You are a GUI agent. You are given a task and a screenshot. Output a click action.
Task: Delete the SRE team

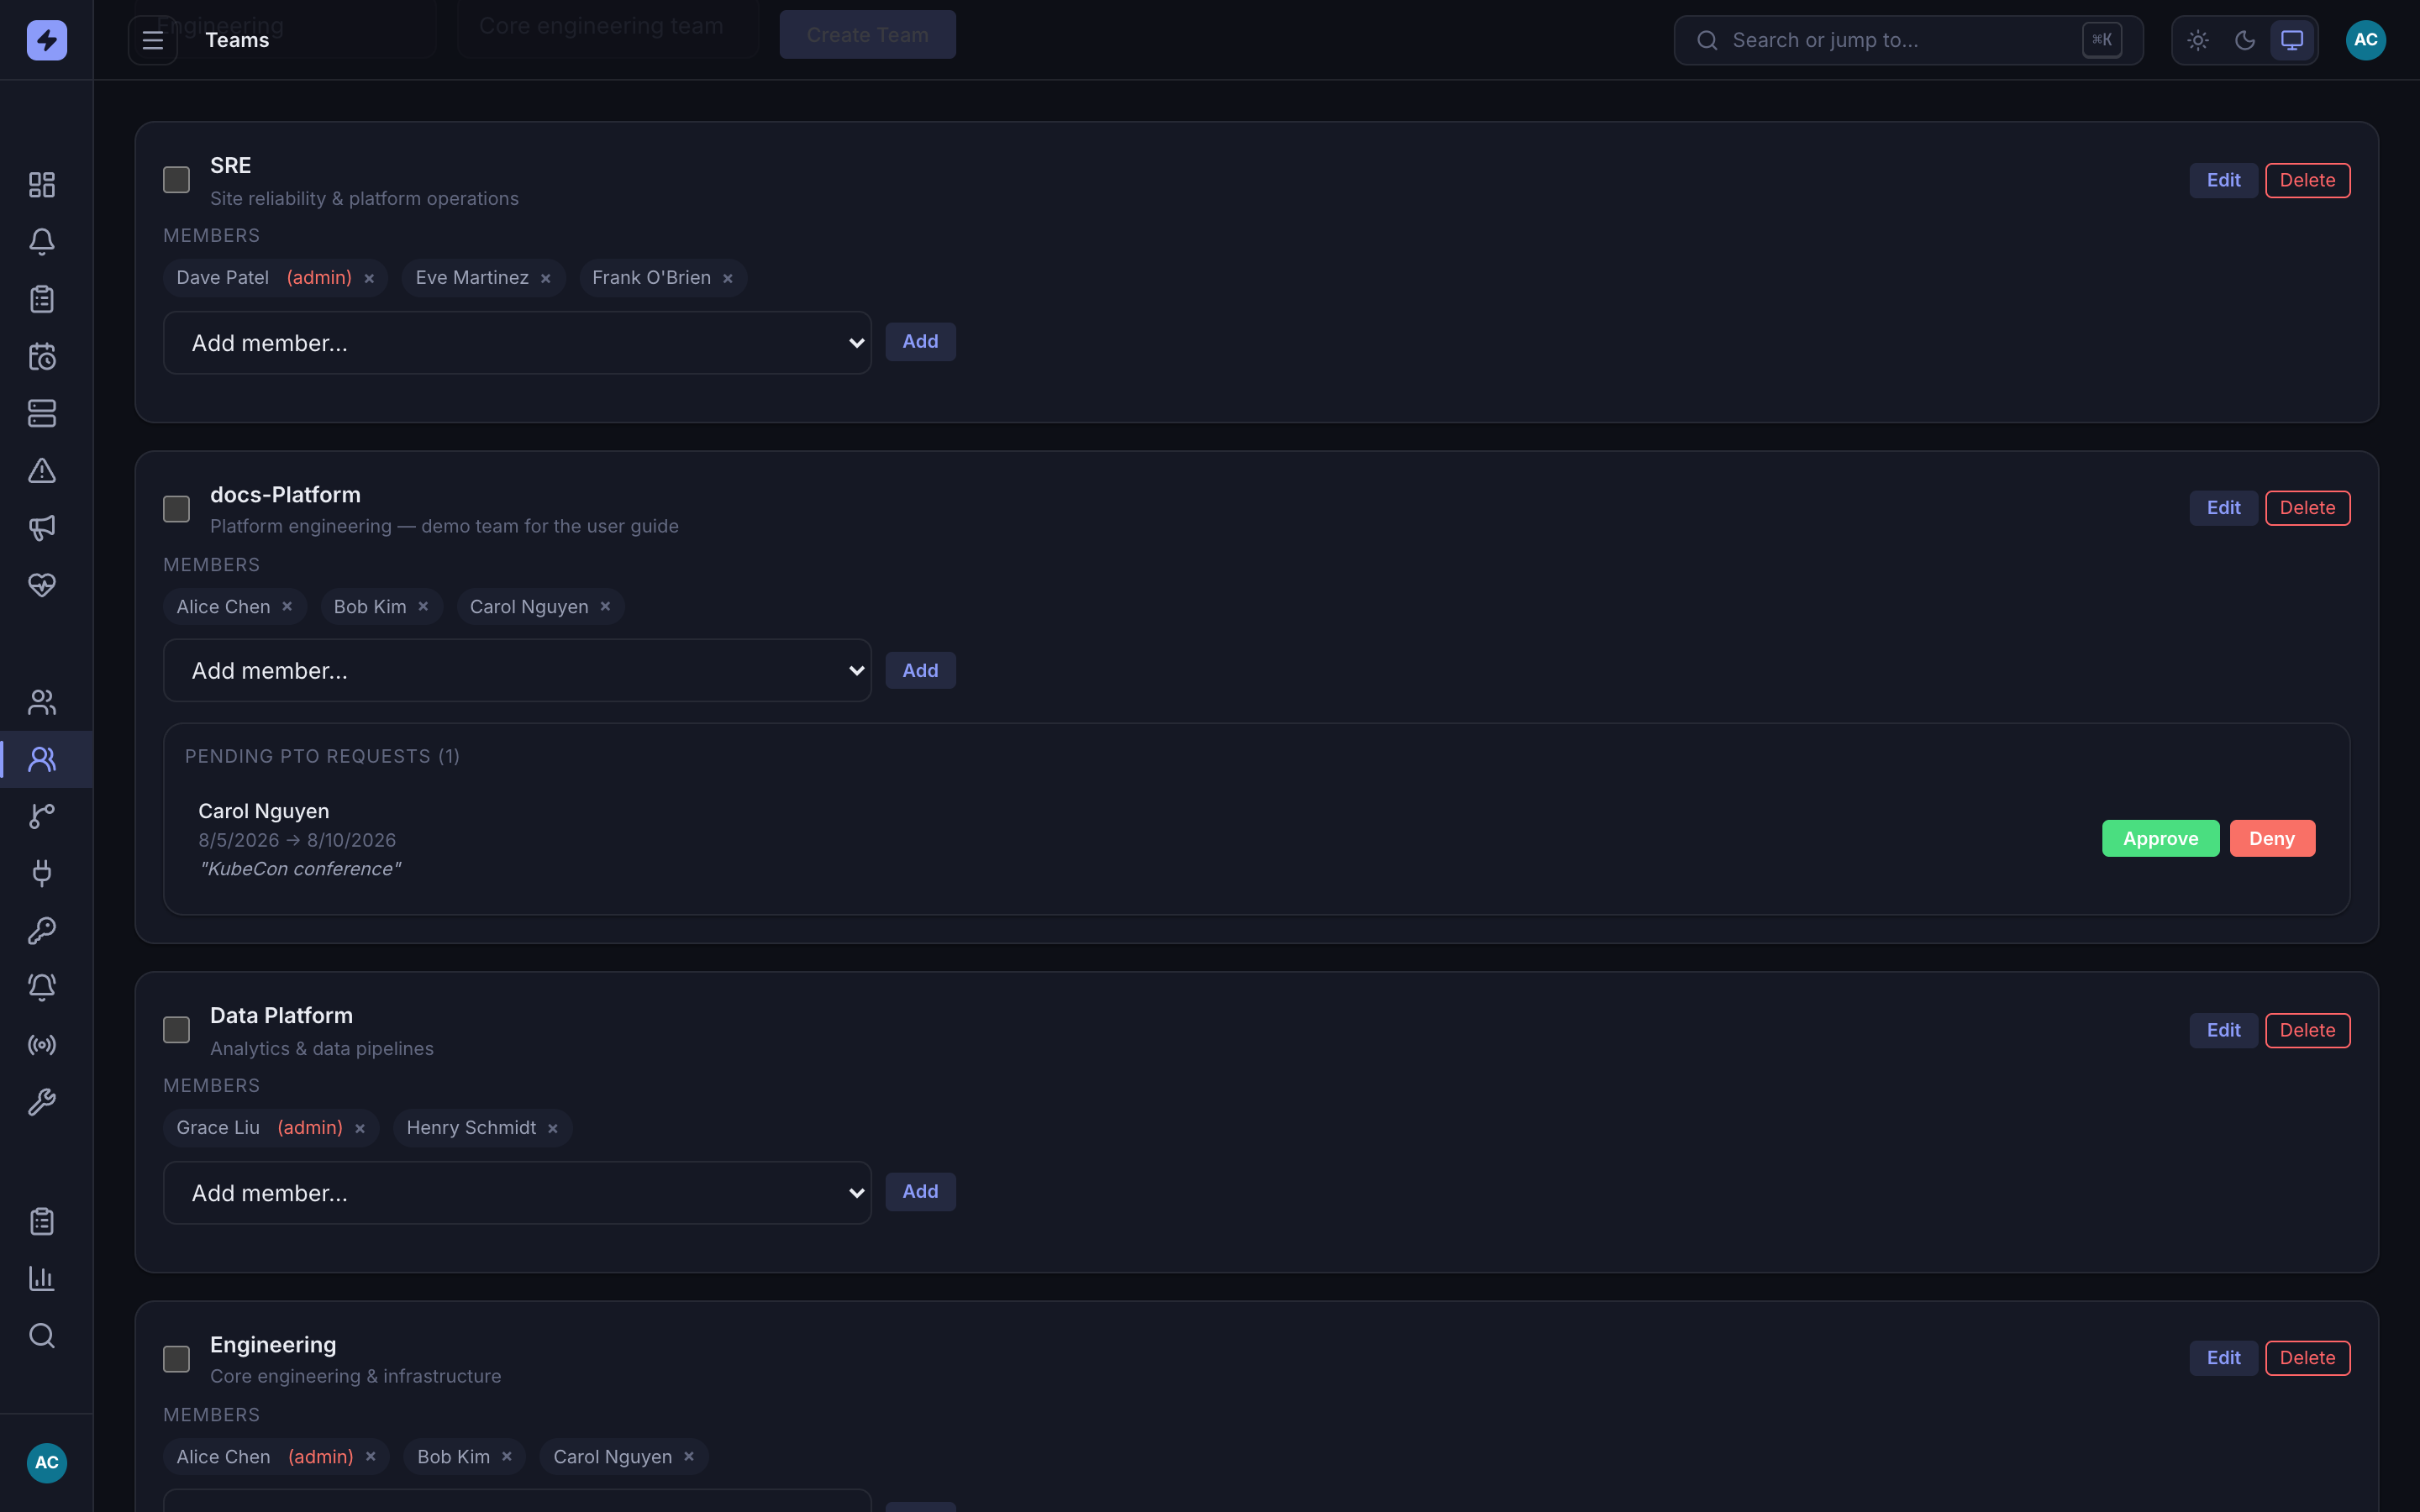tap(2307, 181)
